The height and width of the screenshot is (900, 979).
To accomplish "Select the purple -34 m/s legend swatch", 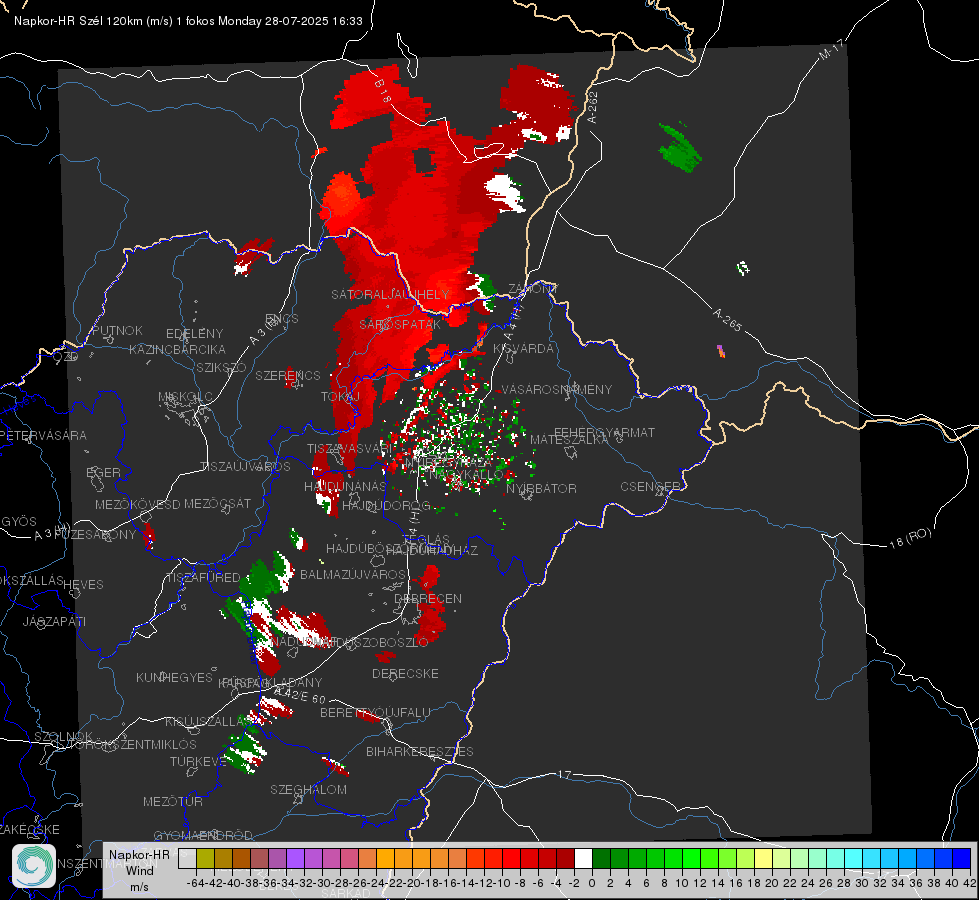I will (x=295, y=858).
